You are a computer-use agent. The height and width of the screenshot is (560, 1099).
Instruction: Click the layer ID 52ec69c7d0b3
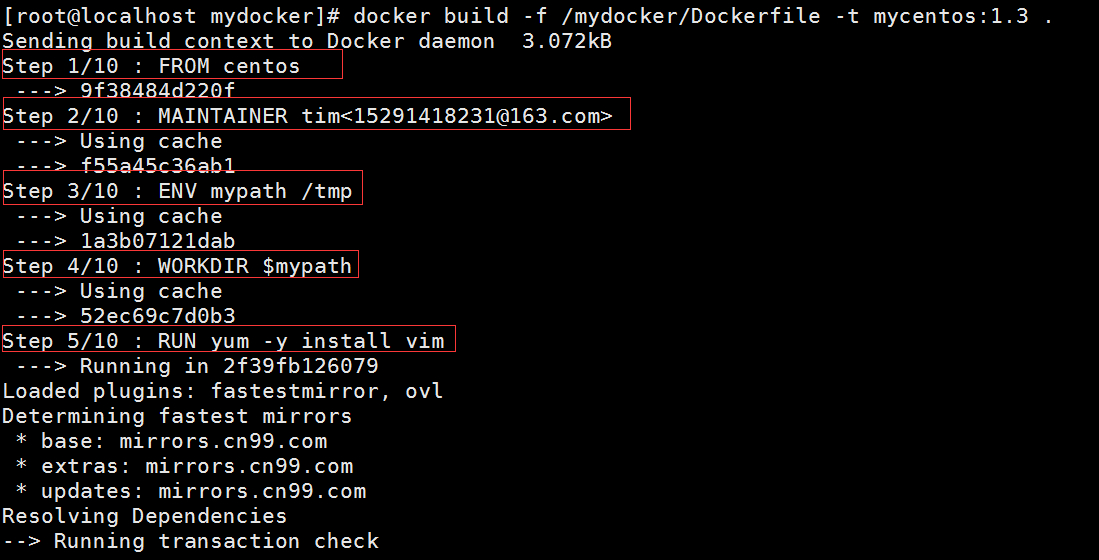(158, 316)
